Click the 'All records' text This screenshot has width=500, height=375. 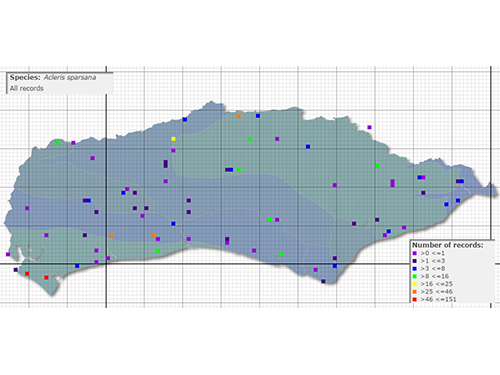point(27,88)
